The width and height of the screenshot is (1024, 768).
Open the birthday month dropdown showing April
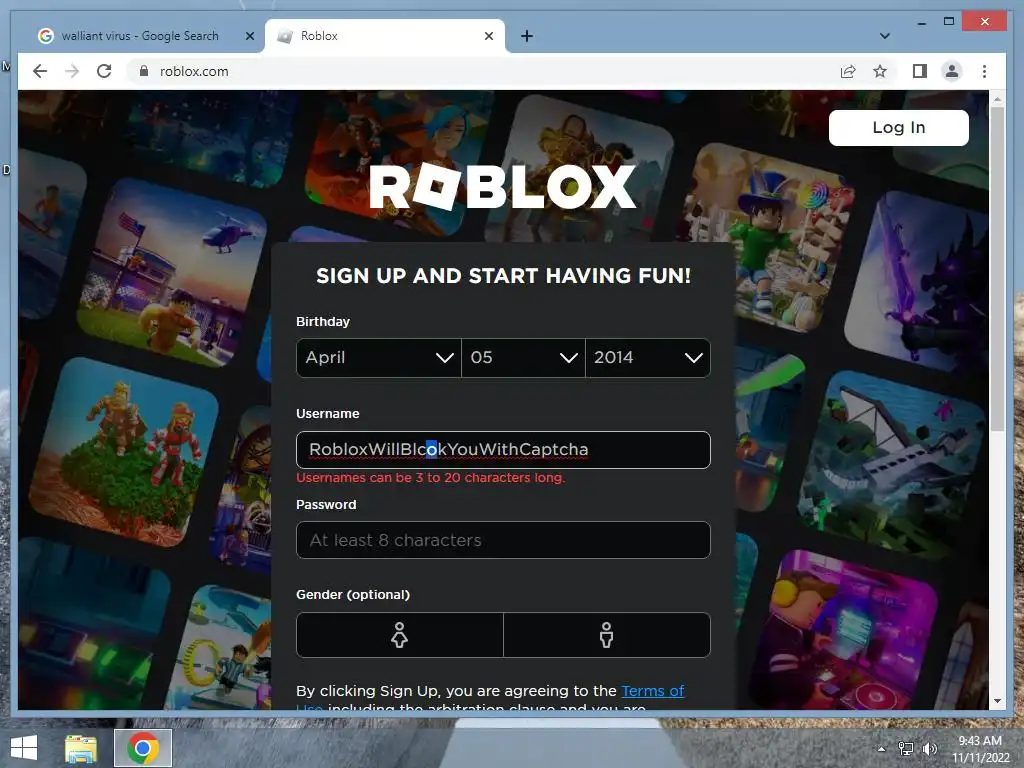[379, 358]
